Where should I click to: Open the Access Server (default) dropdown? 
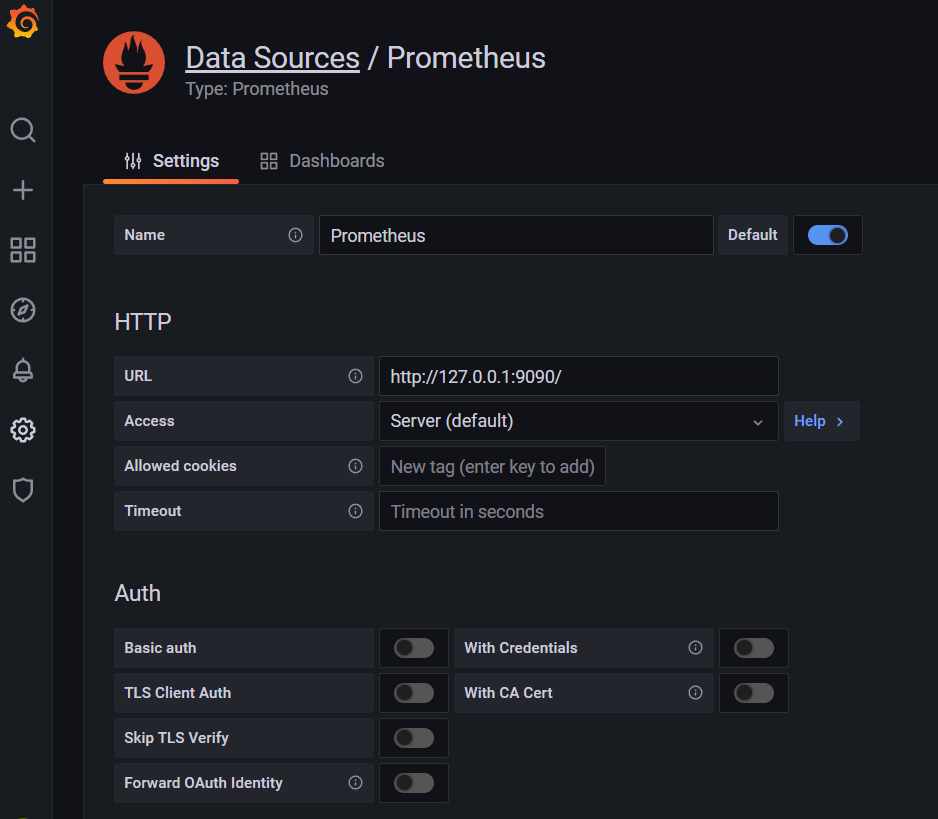[x=578, y=421]
